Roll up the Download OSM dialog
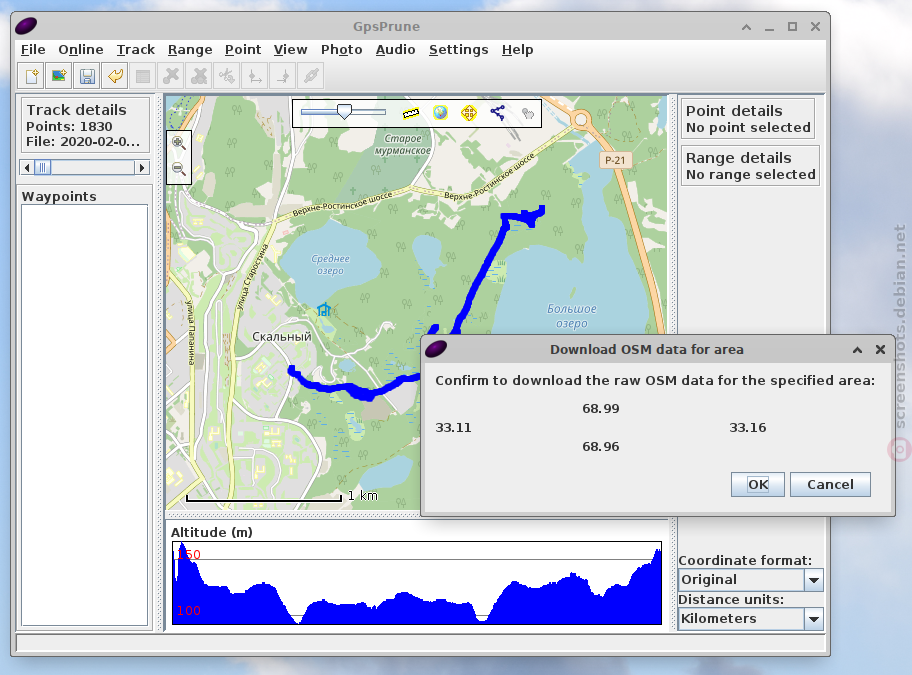This screenshot has width=912, height=675. [x=857, y=349]
